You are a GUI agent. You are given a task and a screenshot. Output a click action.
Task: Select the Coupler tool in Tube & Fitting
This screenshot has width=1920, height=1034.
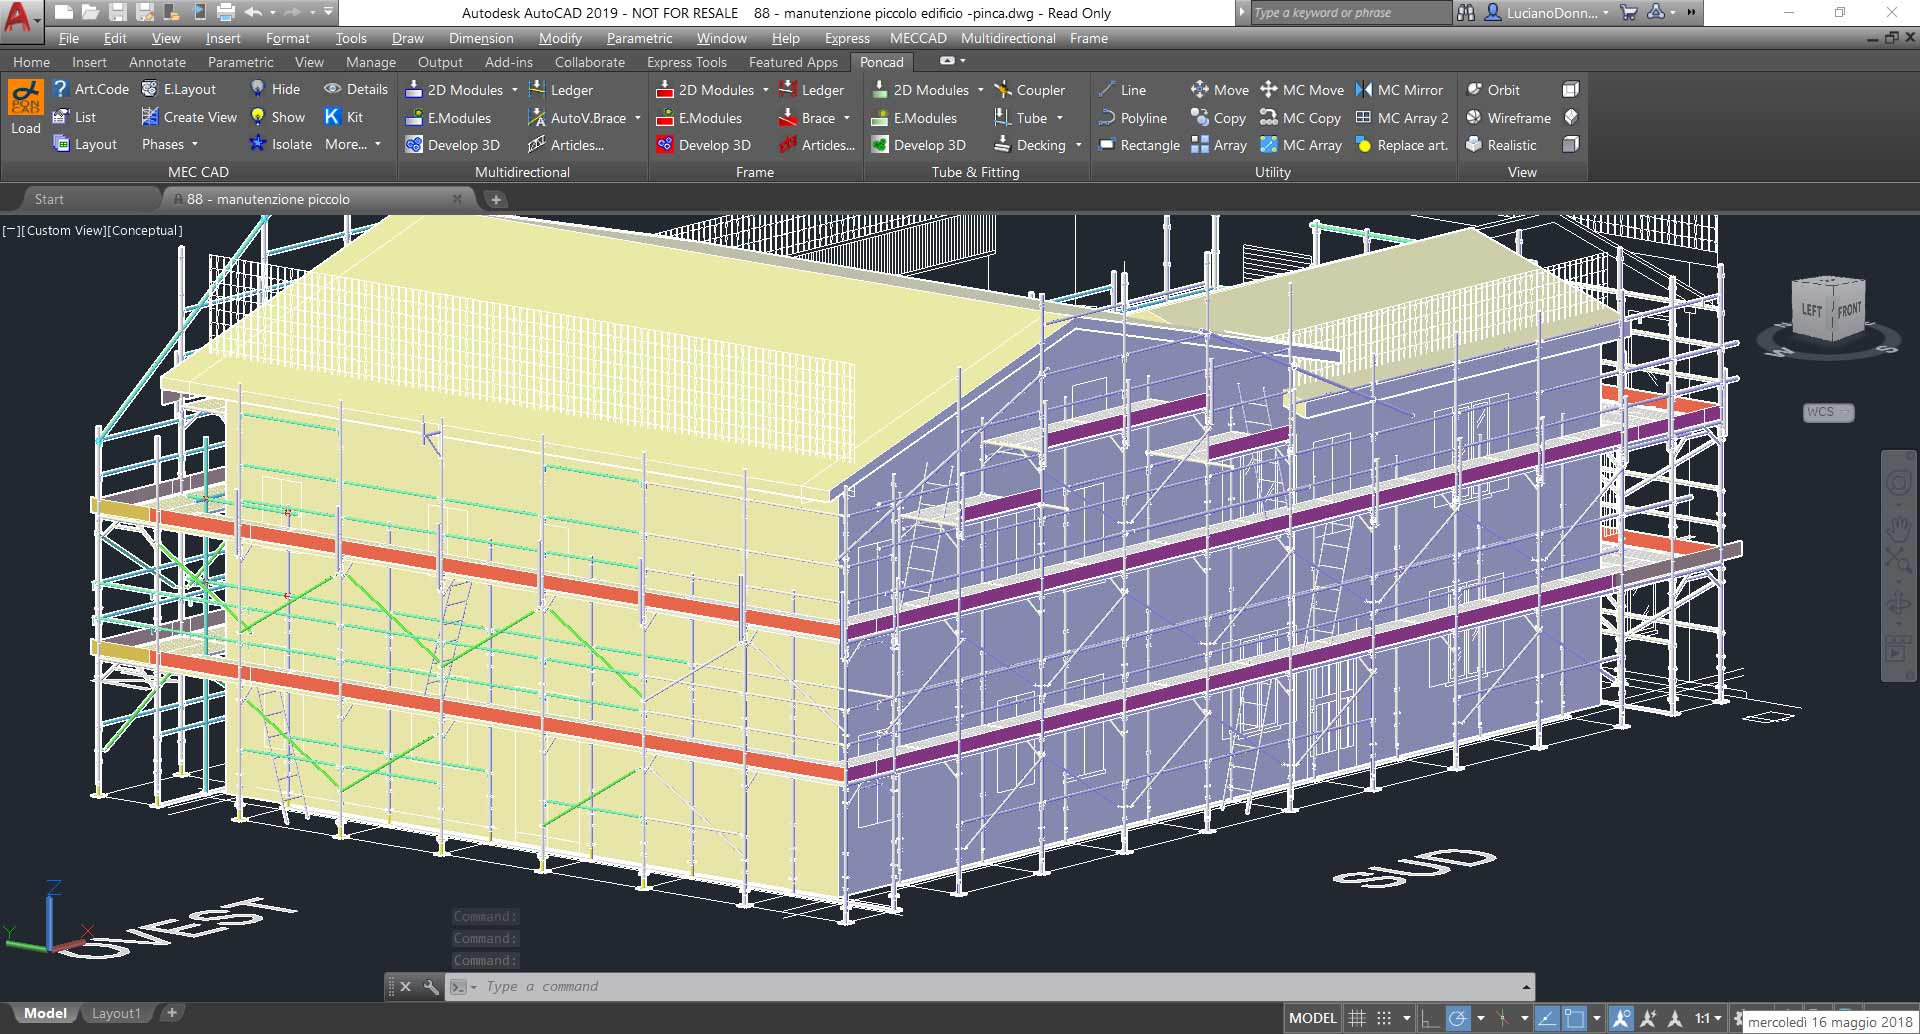pyautogui.click(x=1032, y=89)
